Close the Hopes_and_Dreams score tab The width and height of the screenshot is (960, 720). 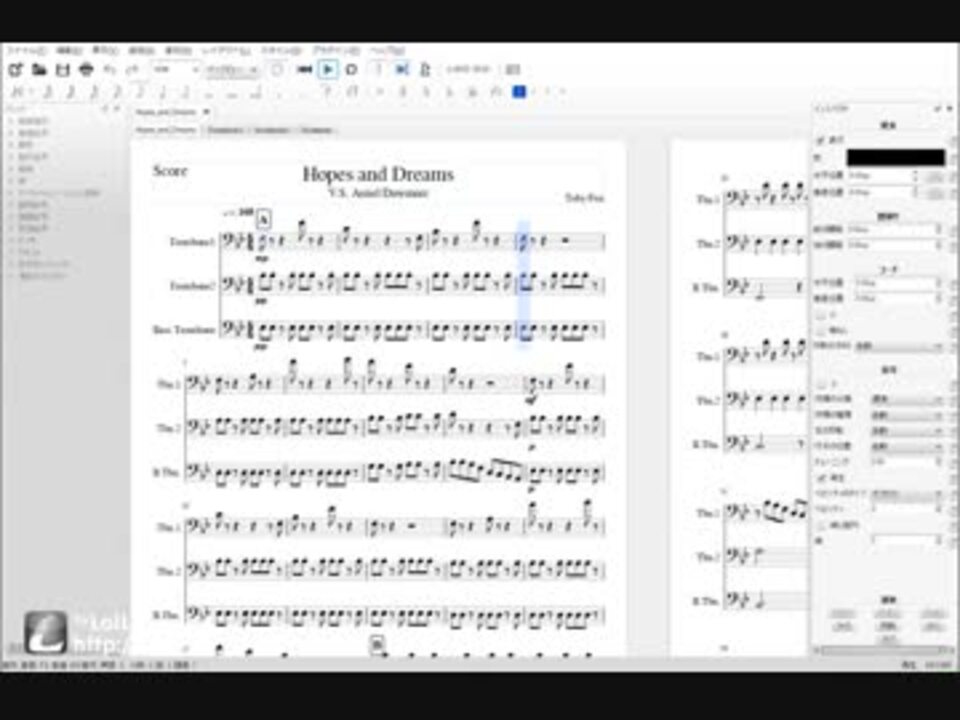pos(206,112)
